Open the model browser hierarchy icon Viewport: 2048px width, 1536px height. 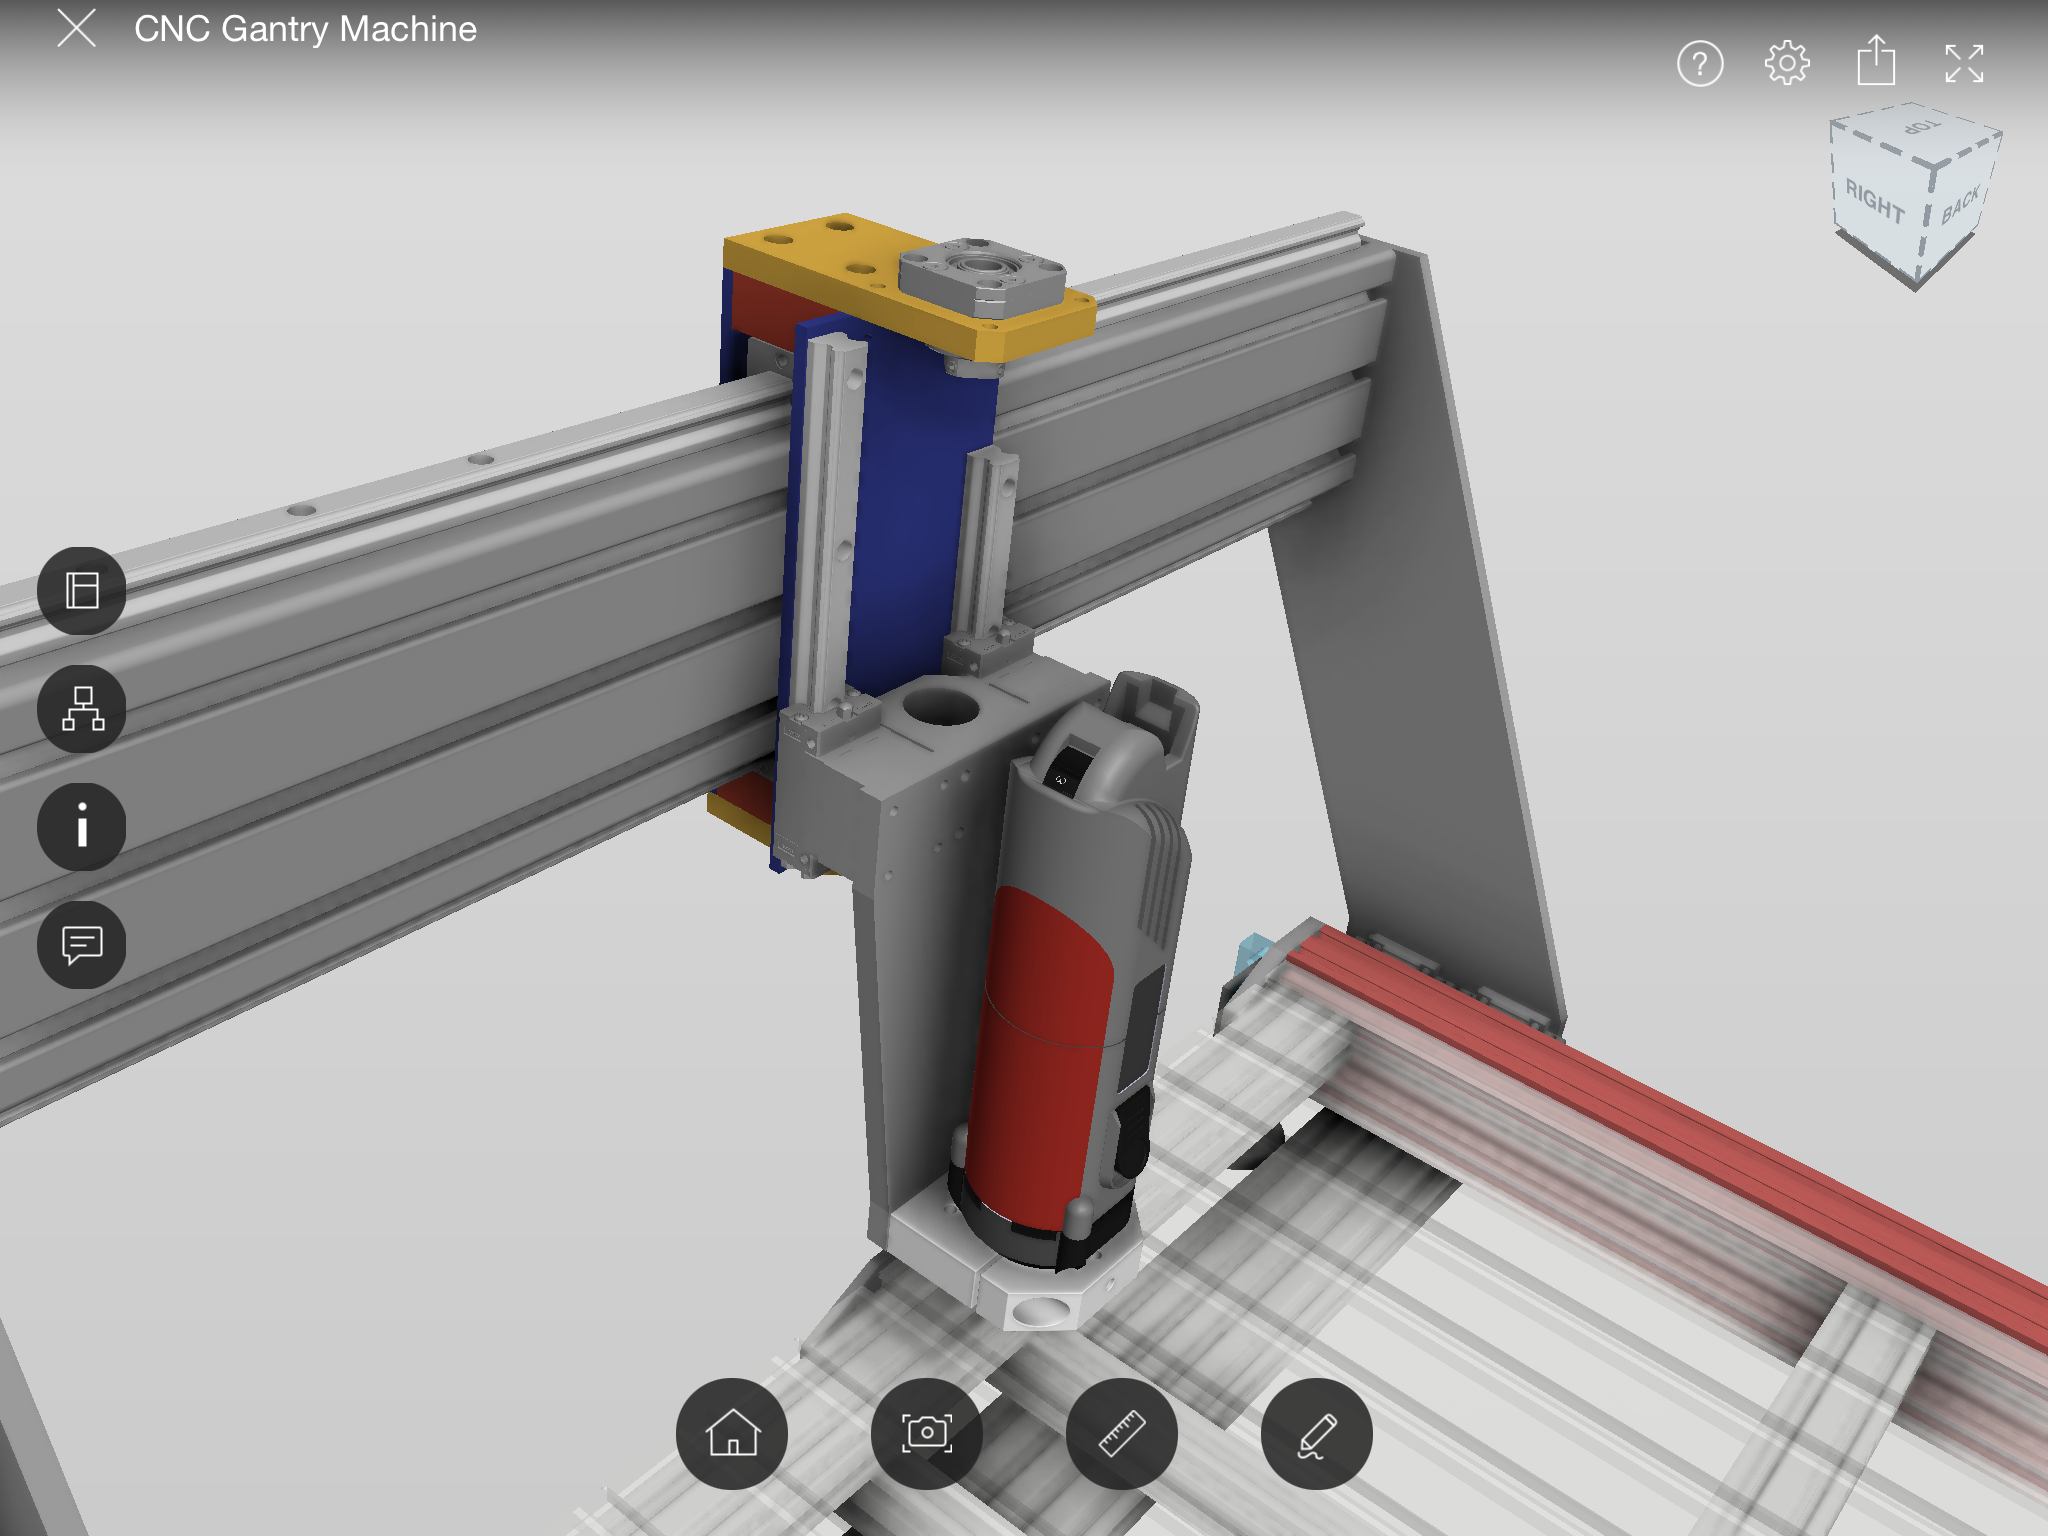tap(82, 708)
